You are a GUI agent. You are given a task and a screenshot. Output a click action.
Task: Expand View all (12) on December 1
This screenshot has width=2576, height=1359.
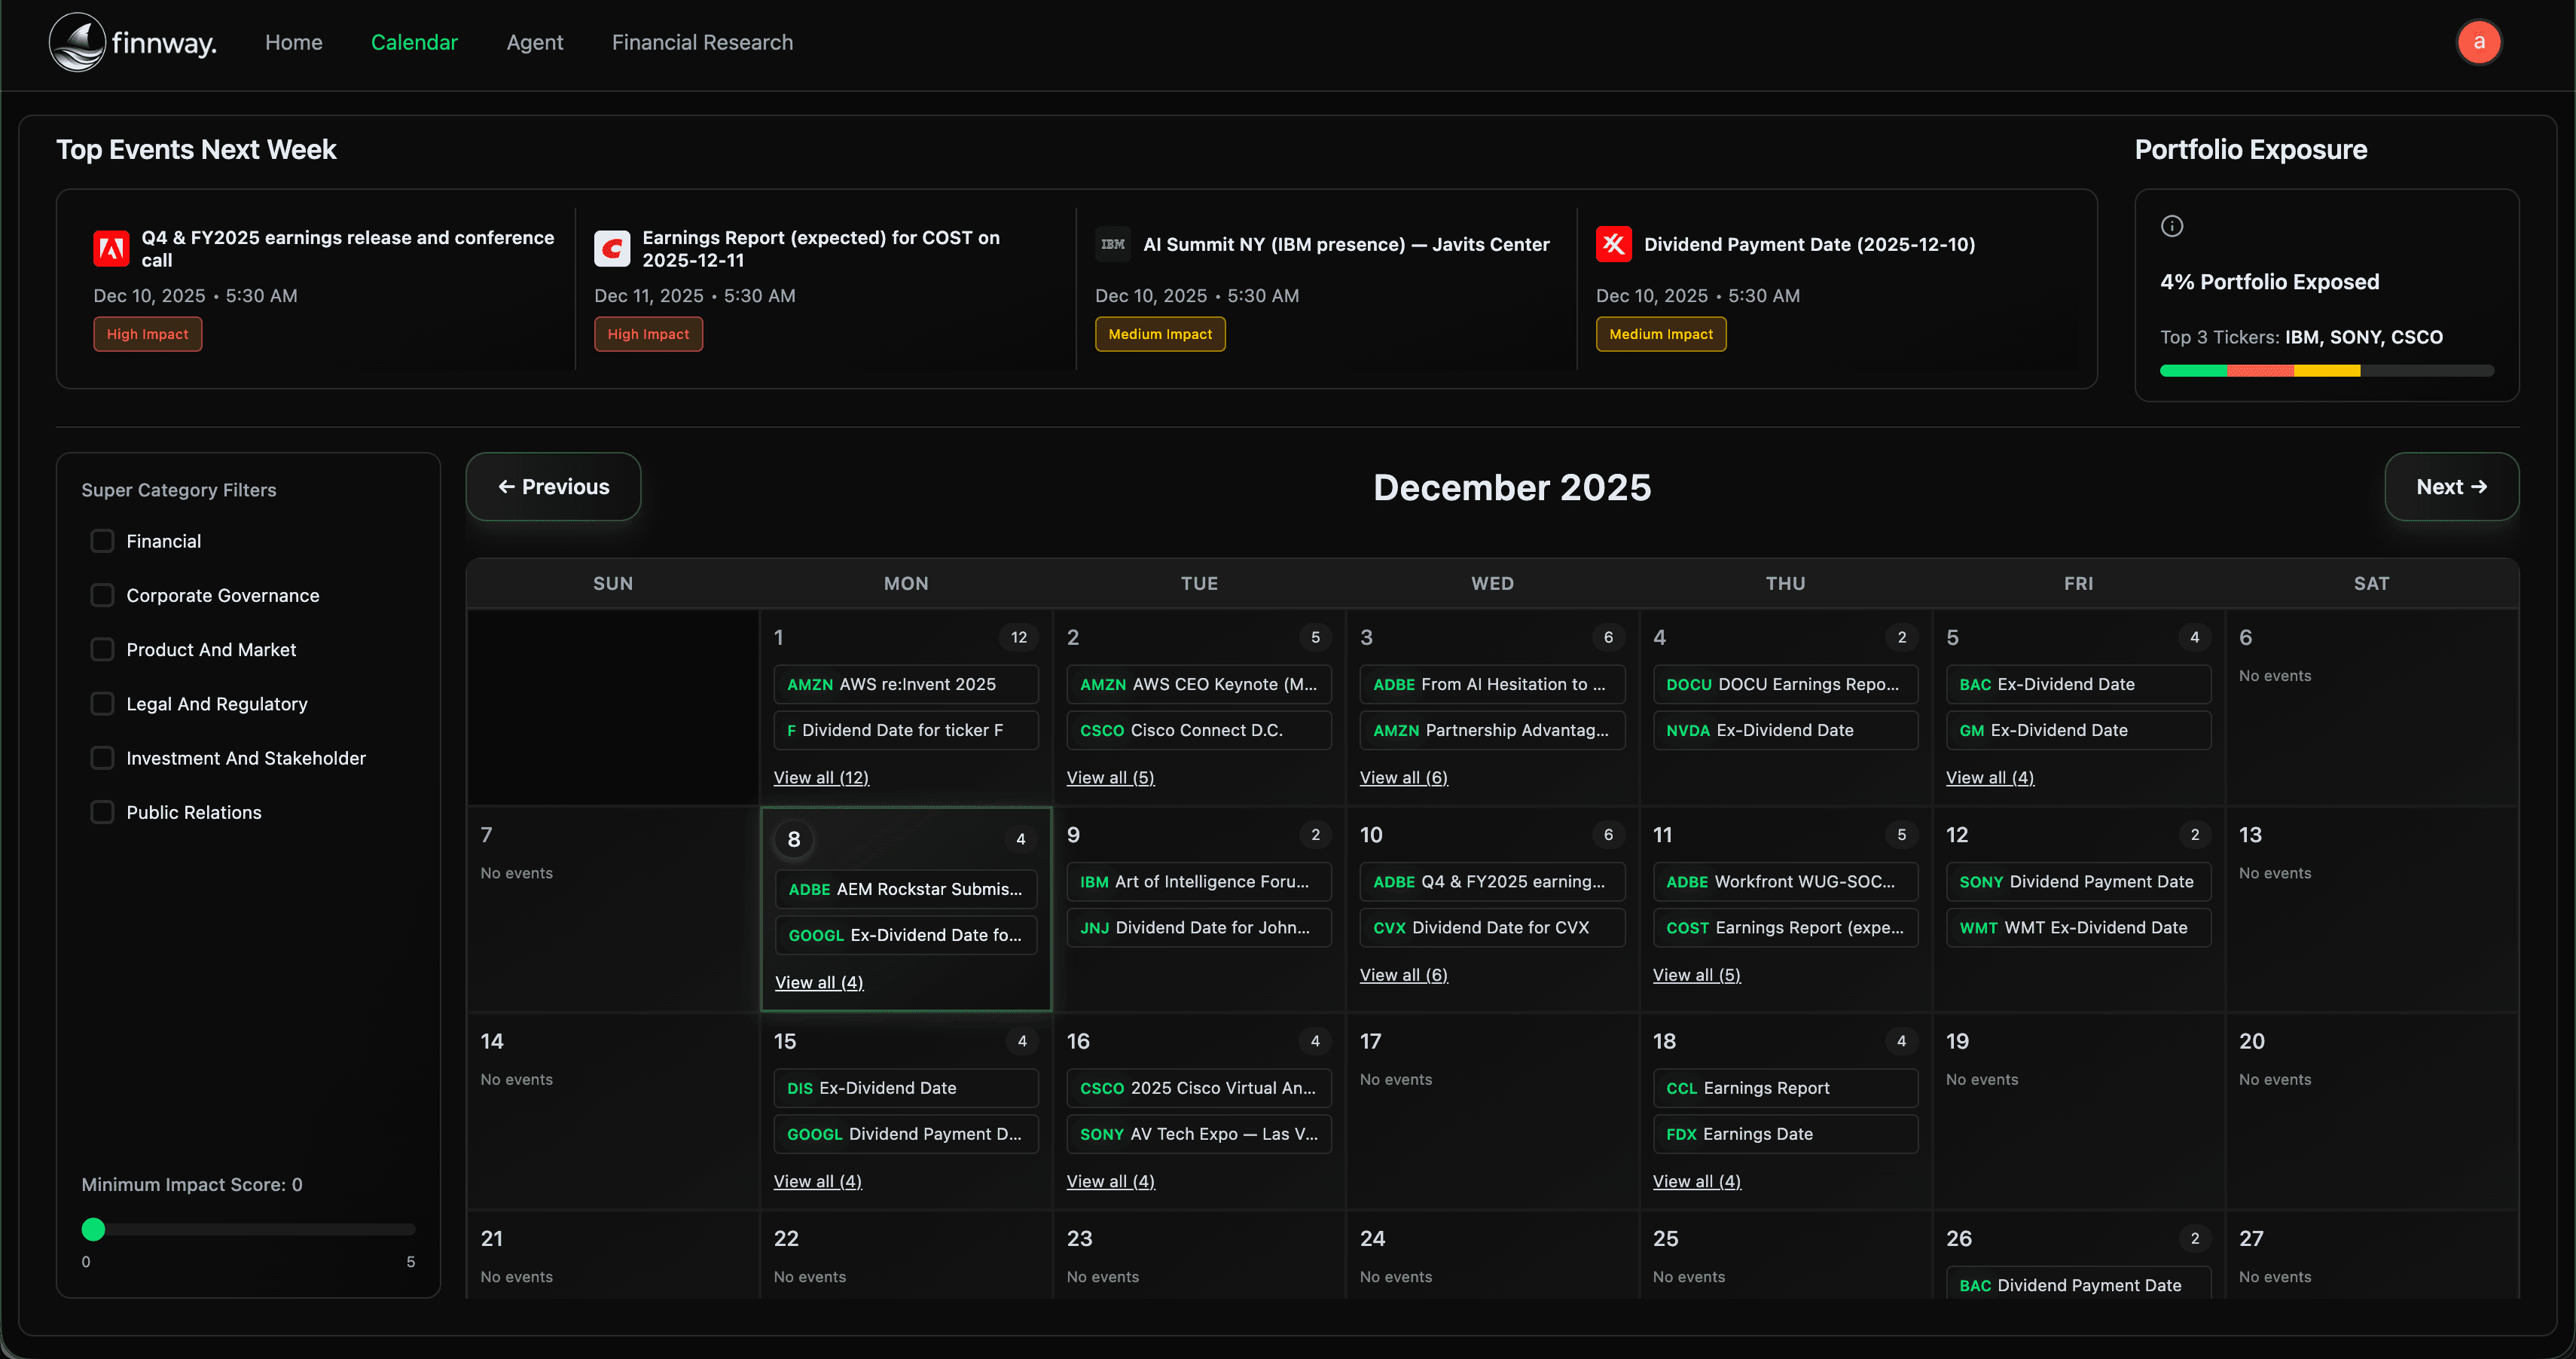click(820, 777)
